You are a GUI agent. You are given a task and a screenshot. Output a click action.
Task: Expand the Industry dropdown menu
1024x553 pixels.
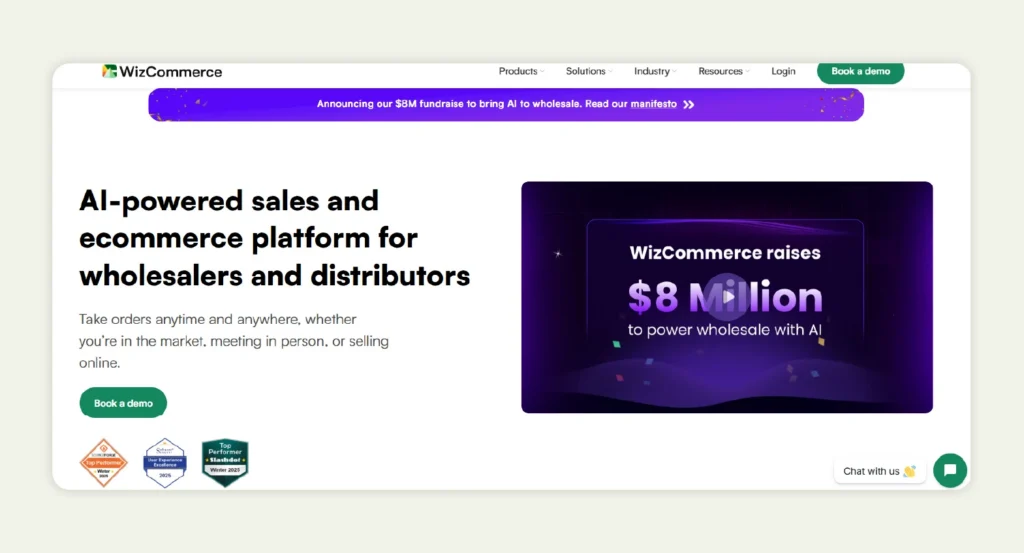[x=655, y=71]
